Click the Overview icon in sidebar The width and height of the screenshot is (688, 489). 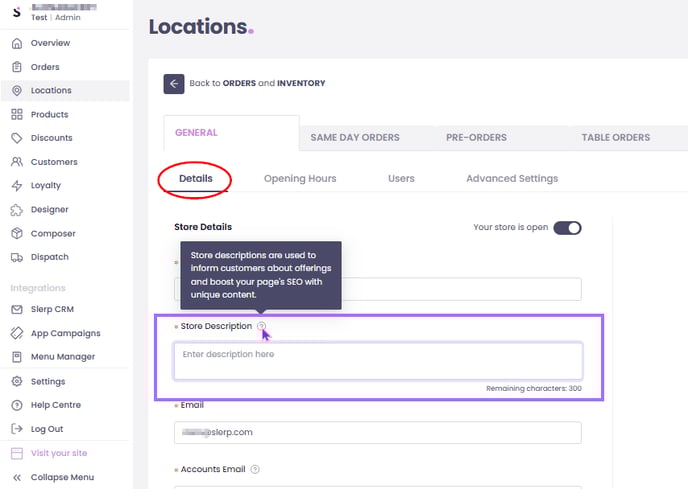[x=16, y=43]
